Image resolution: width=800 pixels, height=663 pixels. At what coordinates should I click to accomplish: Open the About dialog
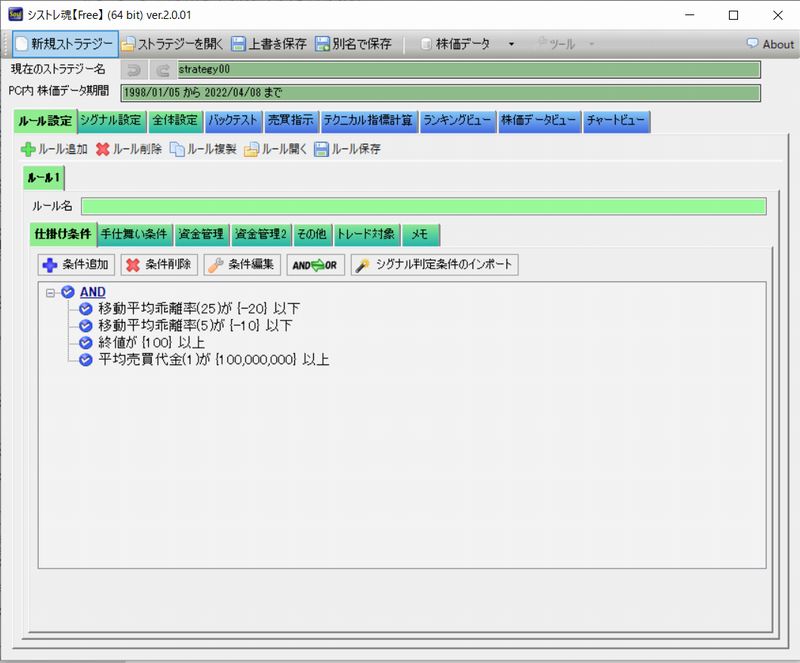(770, 44)
